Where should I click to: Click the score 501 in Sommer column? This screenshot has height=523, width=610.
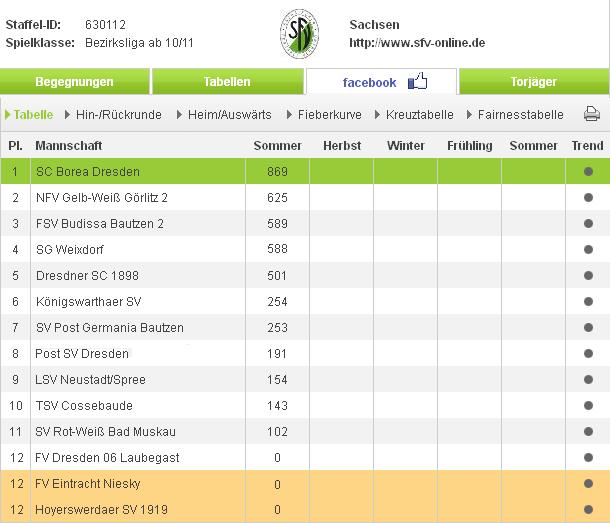(x=277, y=276)
